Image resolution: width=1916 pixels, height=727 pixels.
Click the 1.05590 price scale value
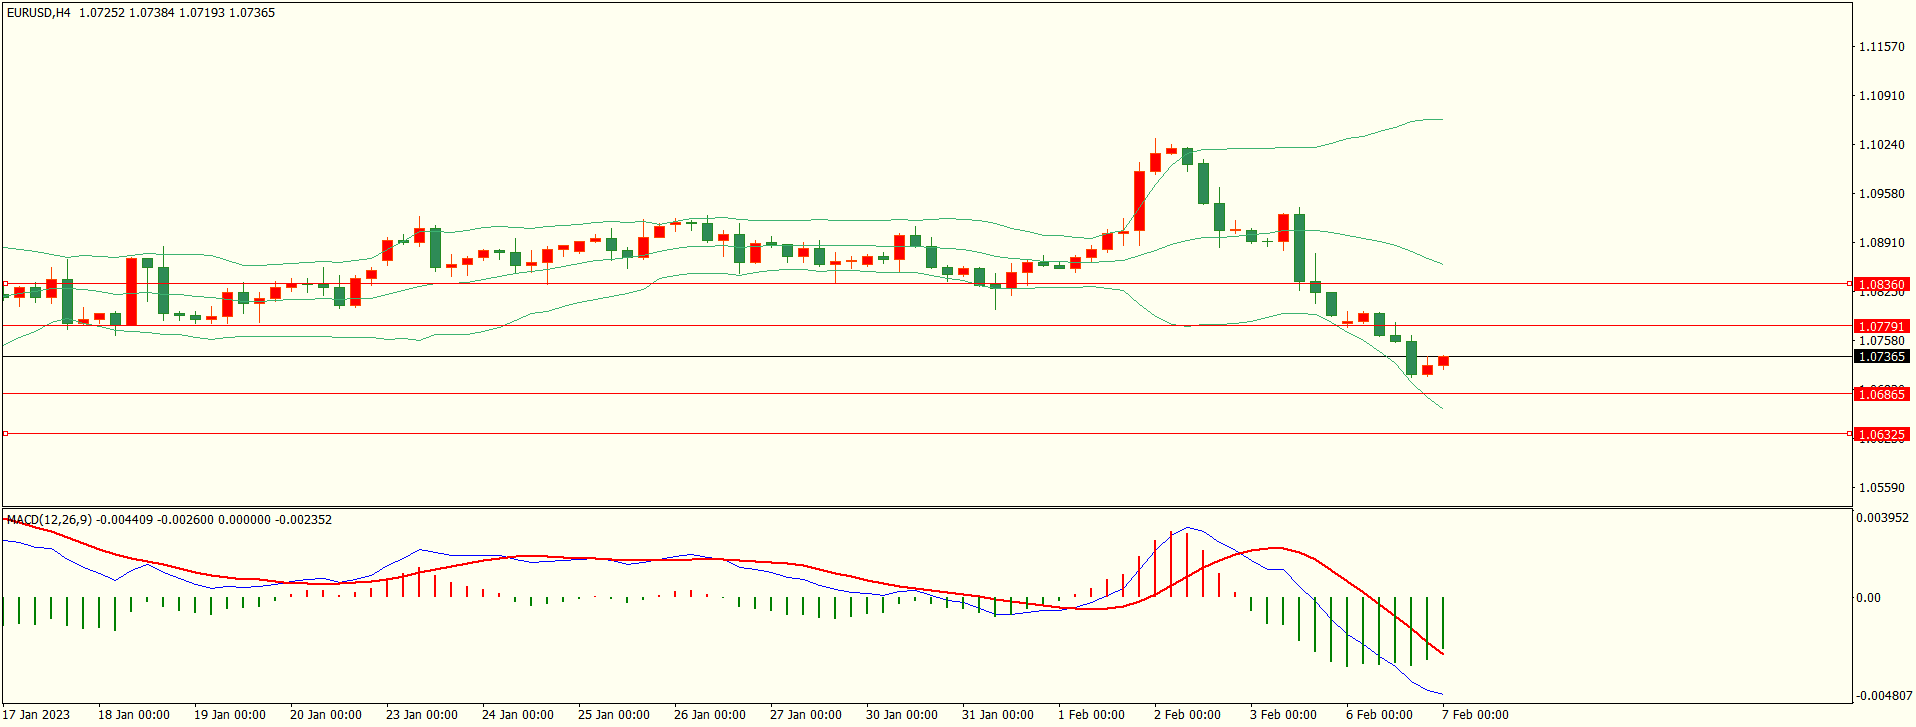pos(1881,488)
